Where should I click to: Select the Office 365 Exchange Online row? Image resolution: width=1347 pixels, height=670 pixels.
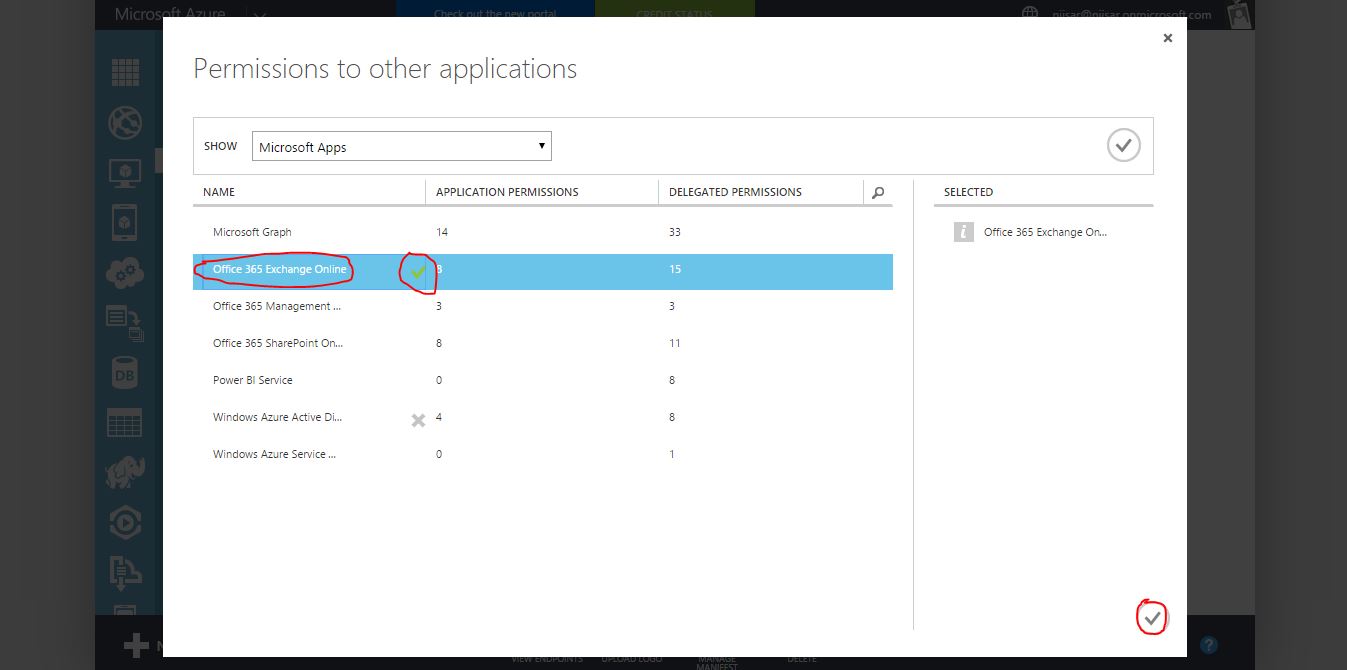pos(543,270)
